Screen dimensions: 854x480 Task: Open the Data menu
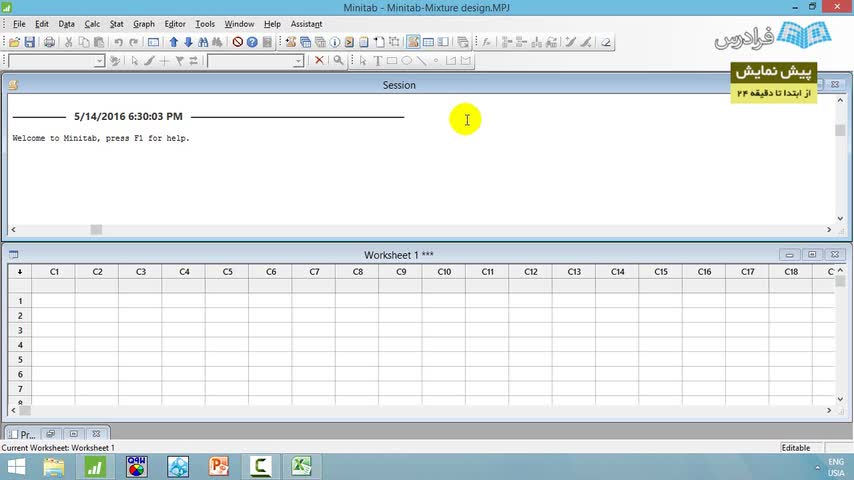(66, 24)
